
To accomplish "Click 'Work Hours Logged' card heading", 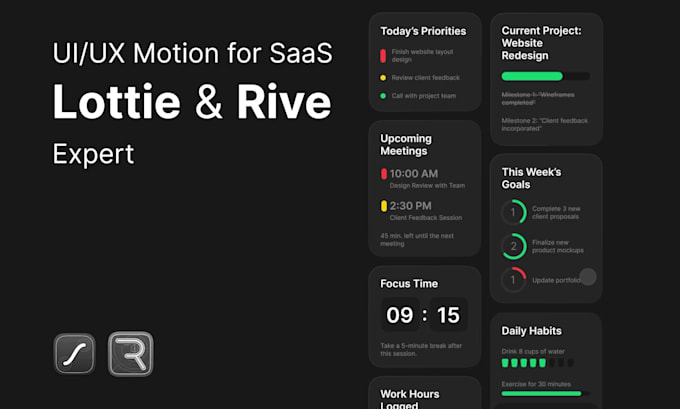I will point(410,399).
